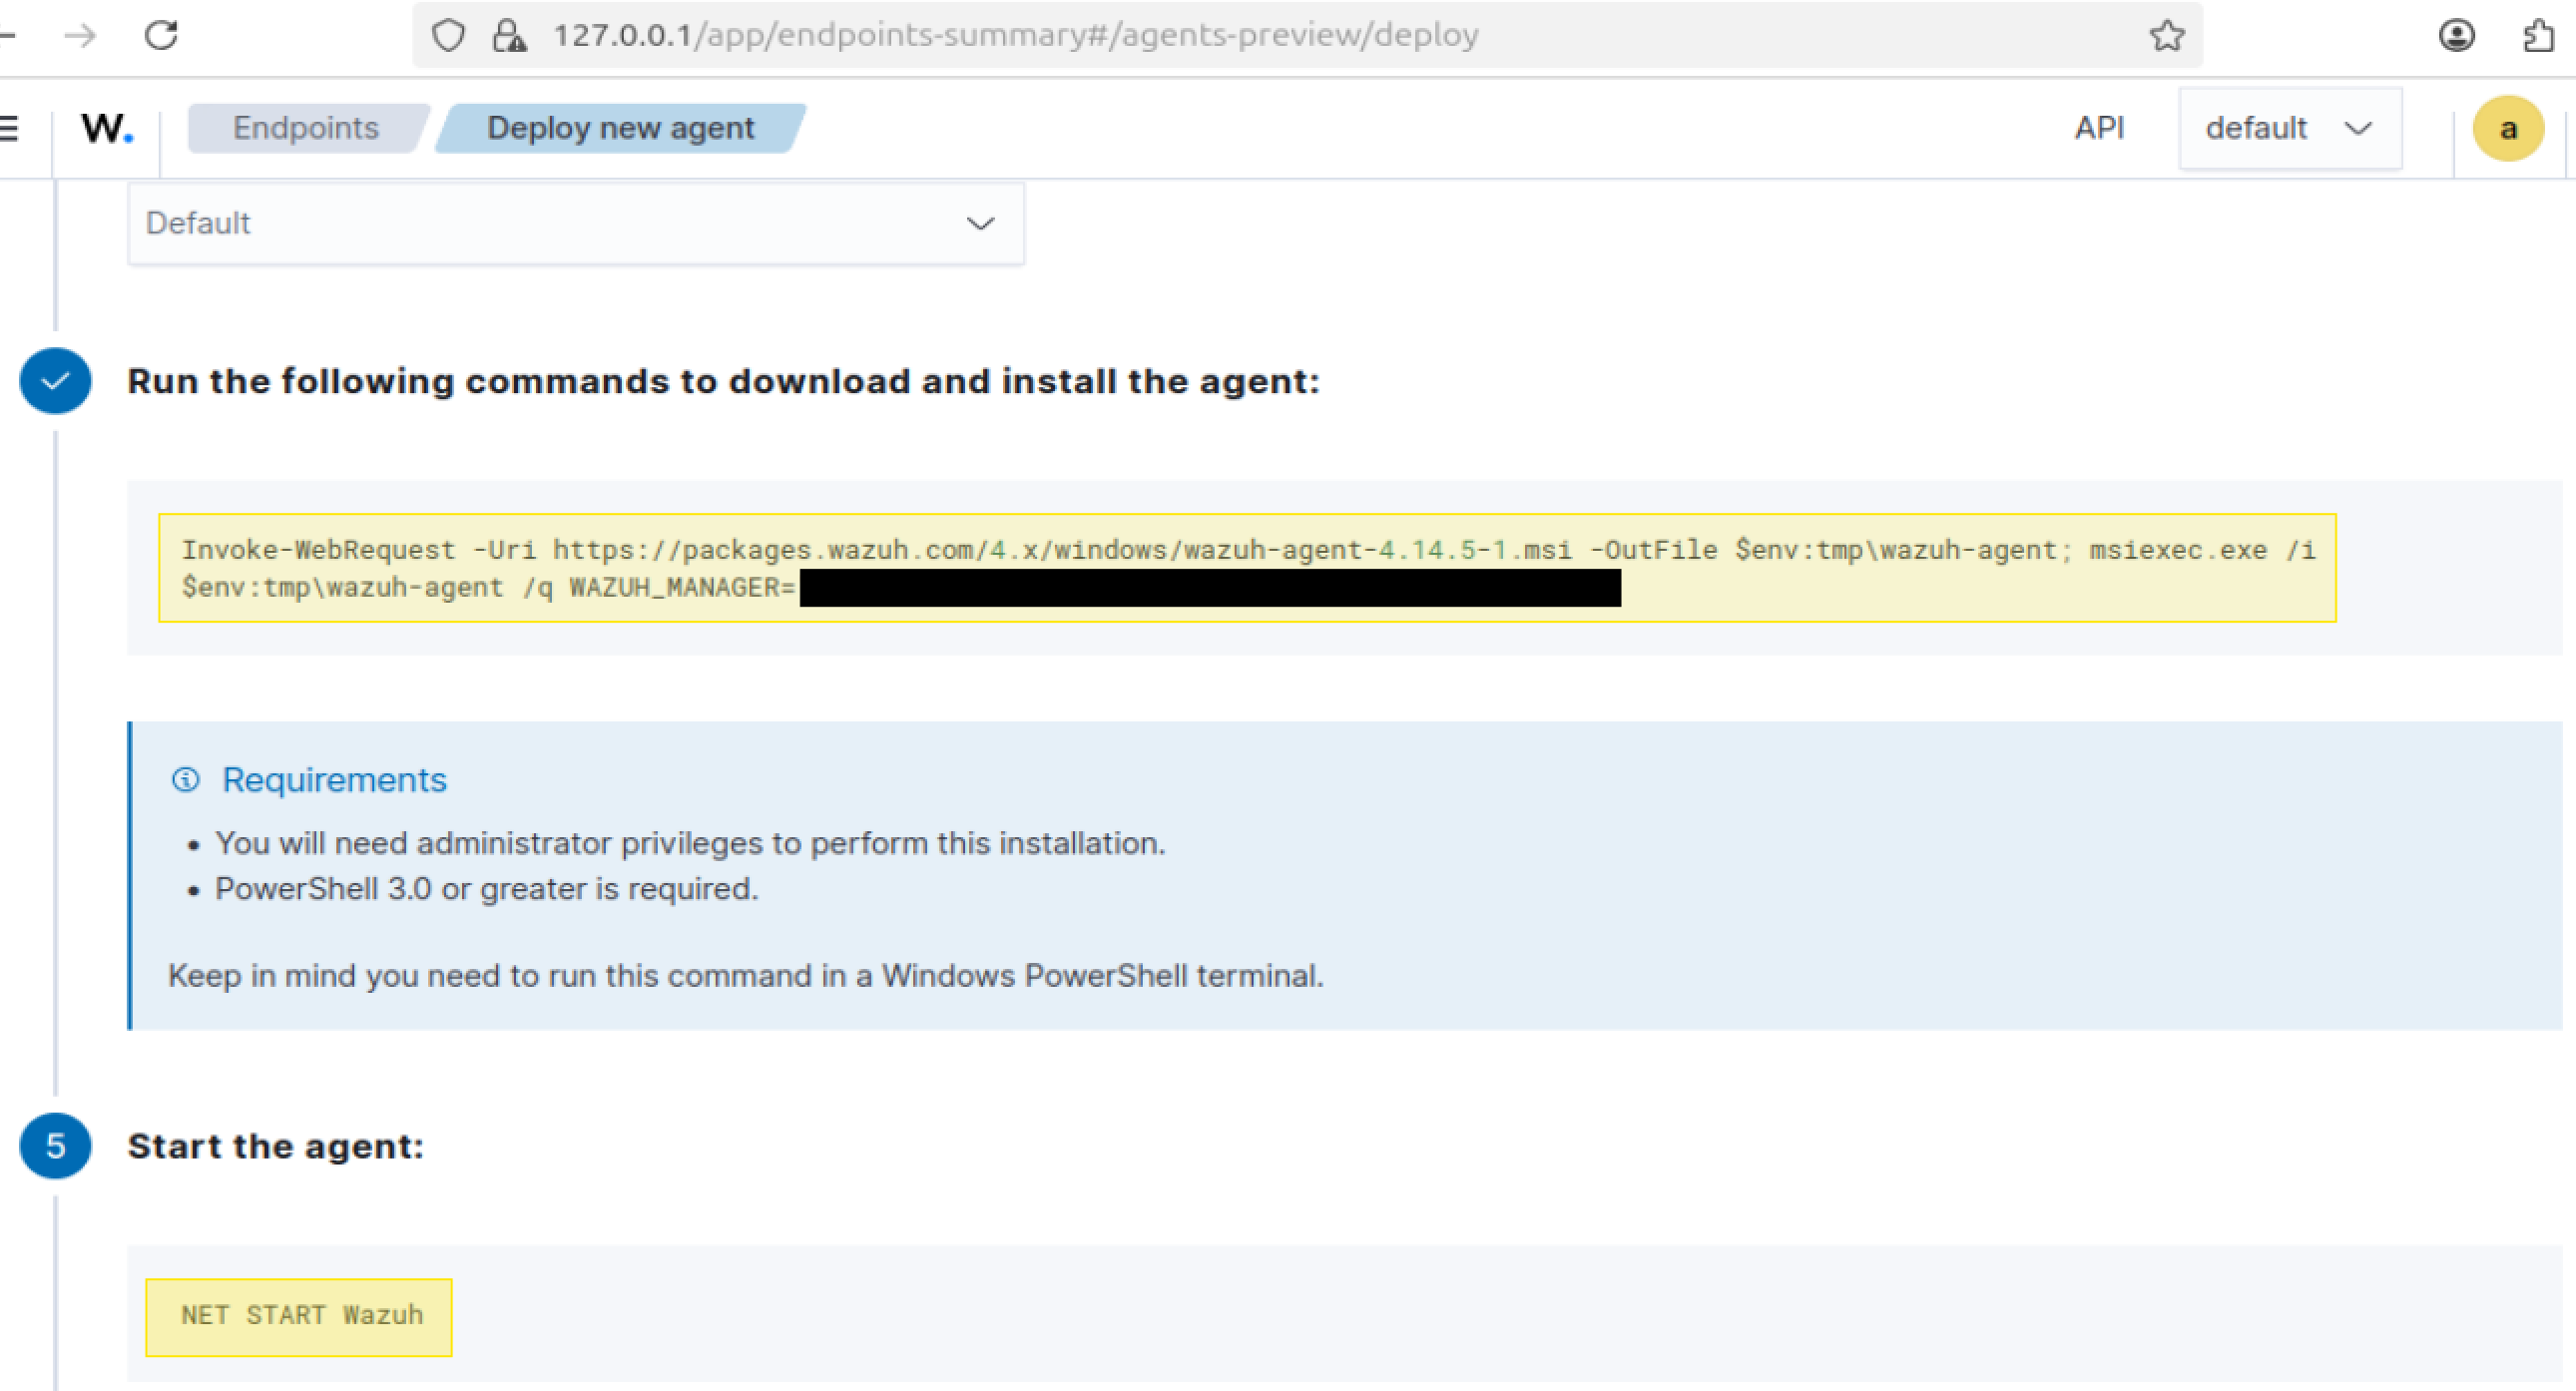Select the Deploy new agent breadcrumb

[621, 128]
